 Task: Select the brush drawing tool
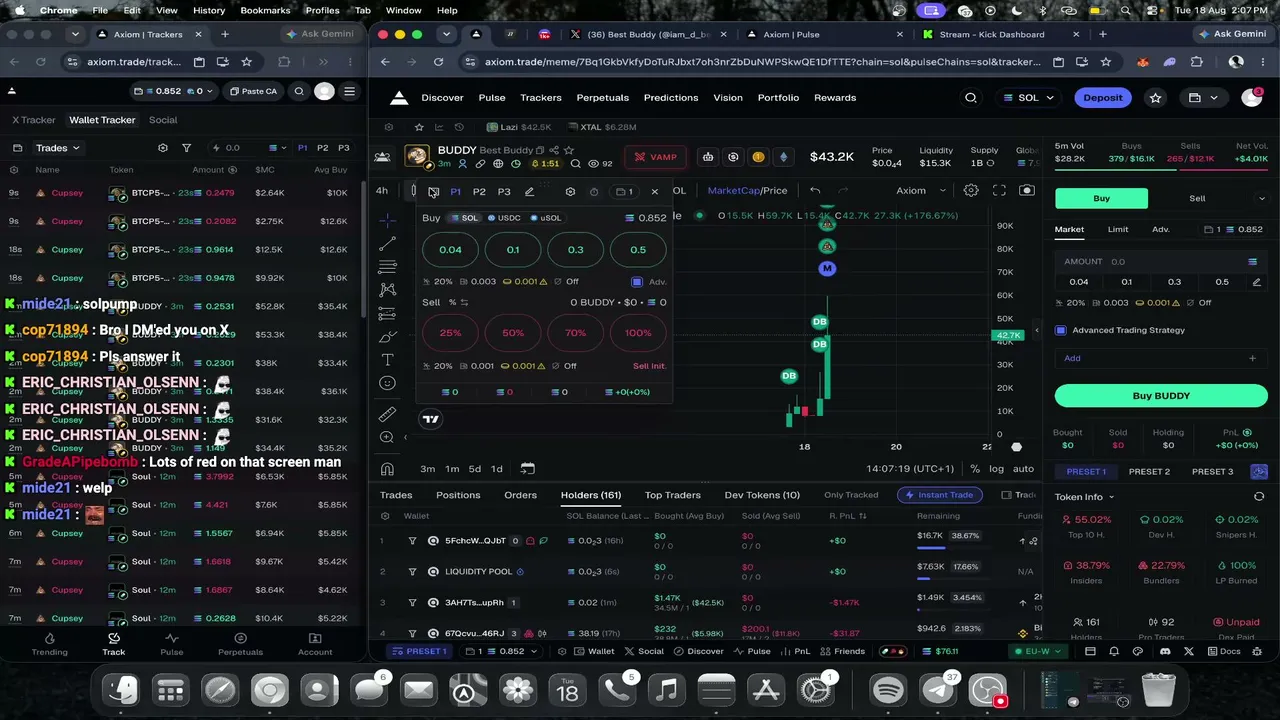pos(387,336)
